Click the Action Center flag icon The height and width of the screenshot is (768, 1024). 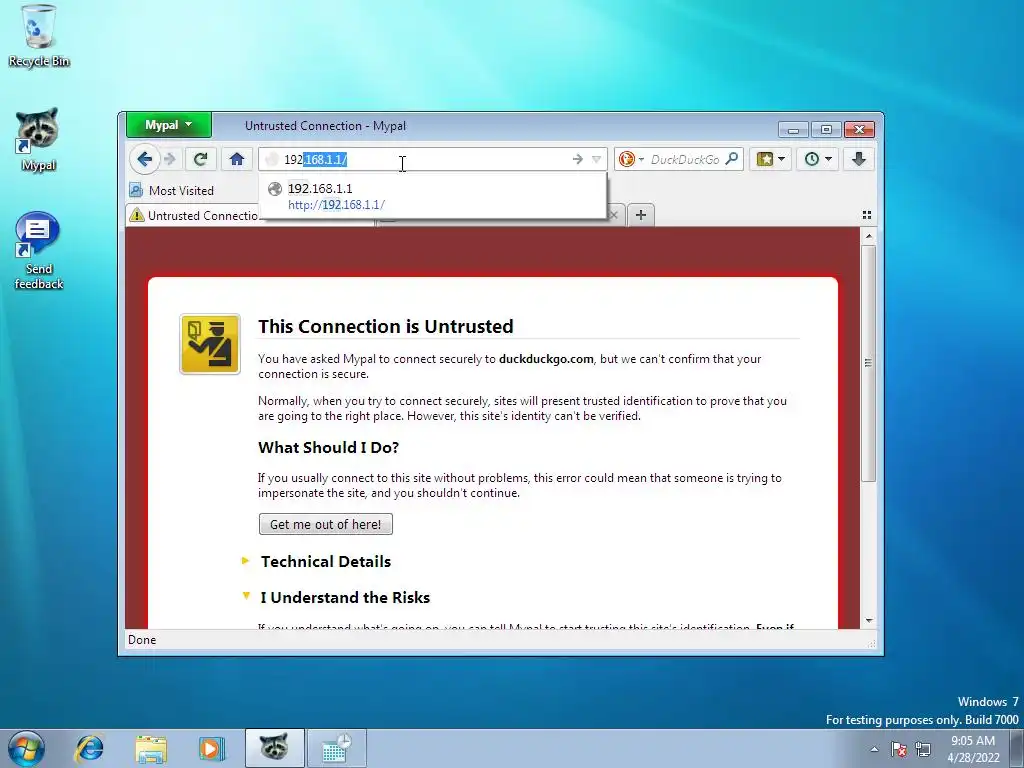(899, 749)
